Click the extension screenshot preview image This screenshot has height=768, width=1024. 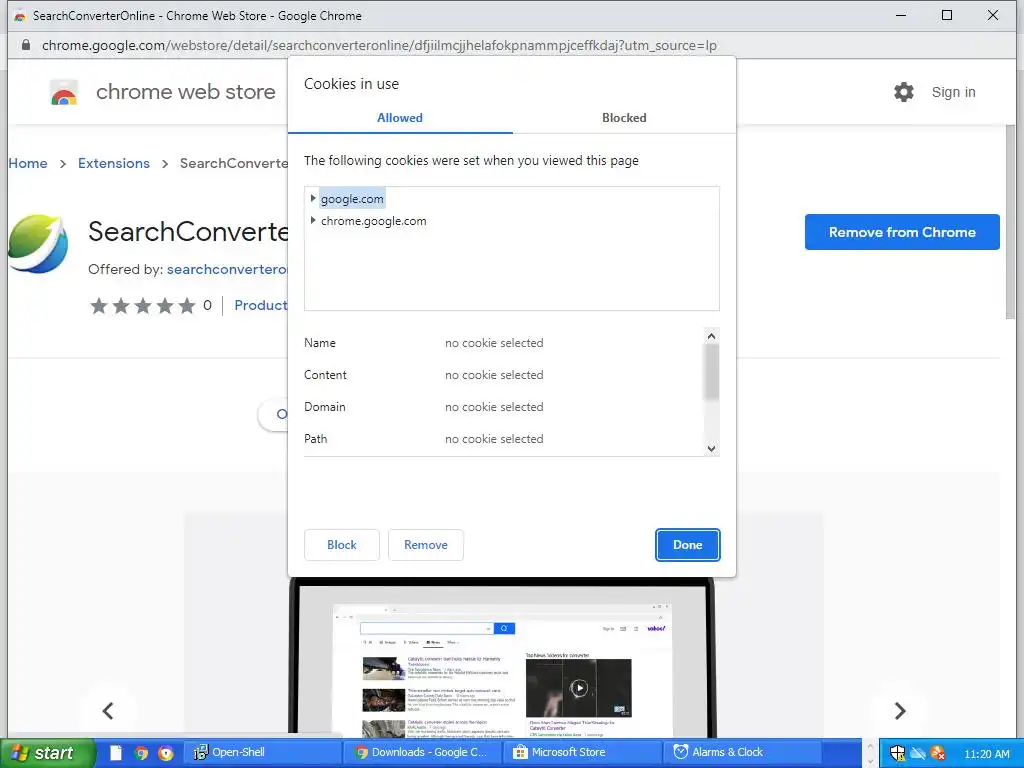tap(502, 660)
